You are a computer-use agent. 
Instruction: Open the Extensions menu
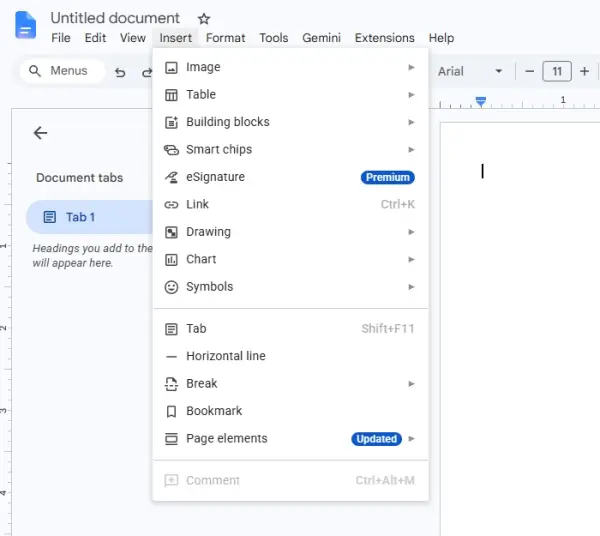pyautogui.click(x=385, y=38)
